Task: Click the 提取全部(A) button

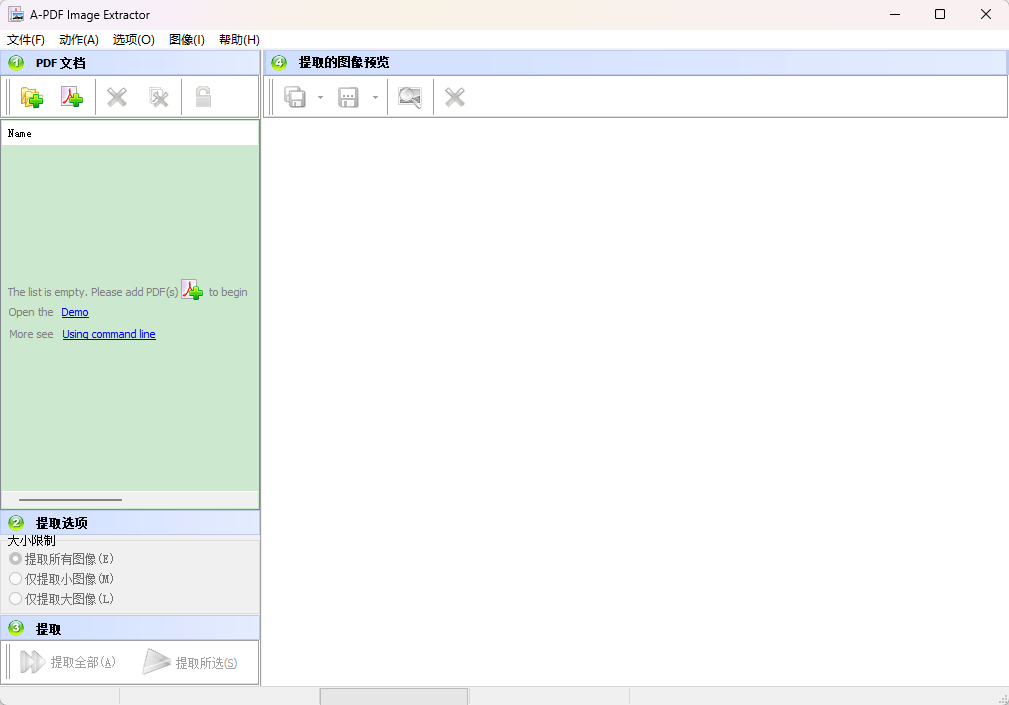Action: coord(68,662)
